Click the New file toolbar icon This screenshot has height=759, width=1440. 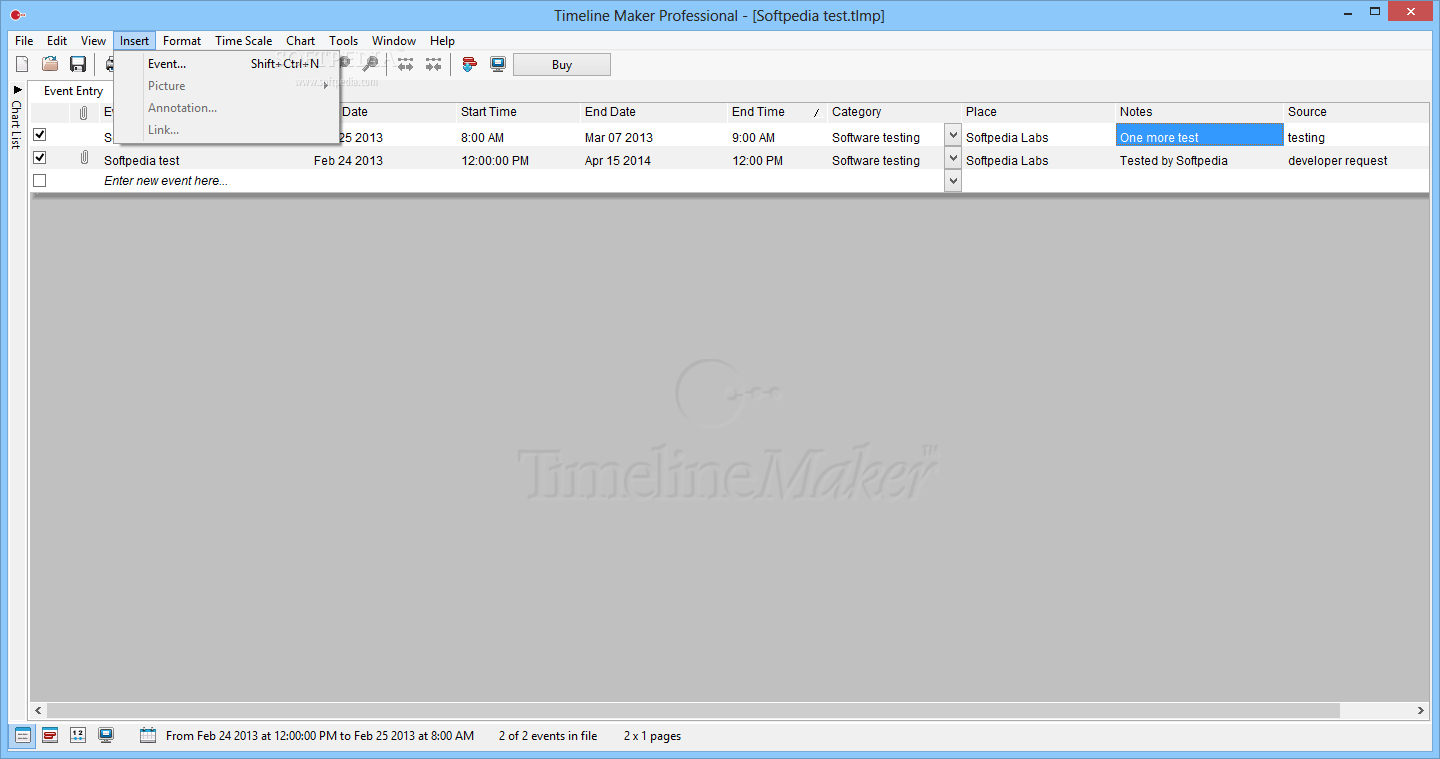click(22, 64)
